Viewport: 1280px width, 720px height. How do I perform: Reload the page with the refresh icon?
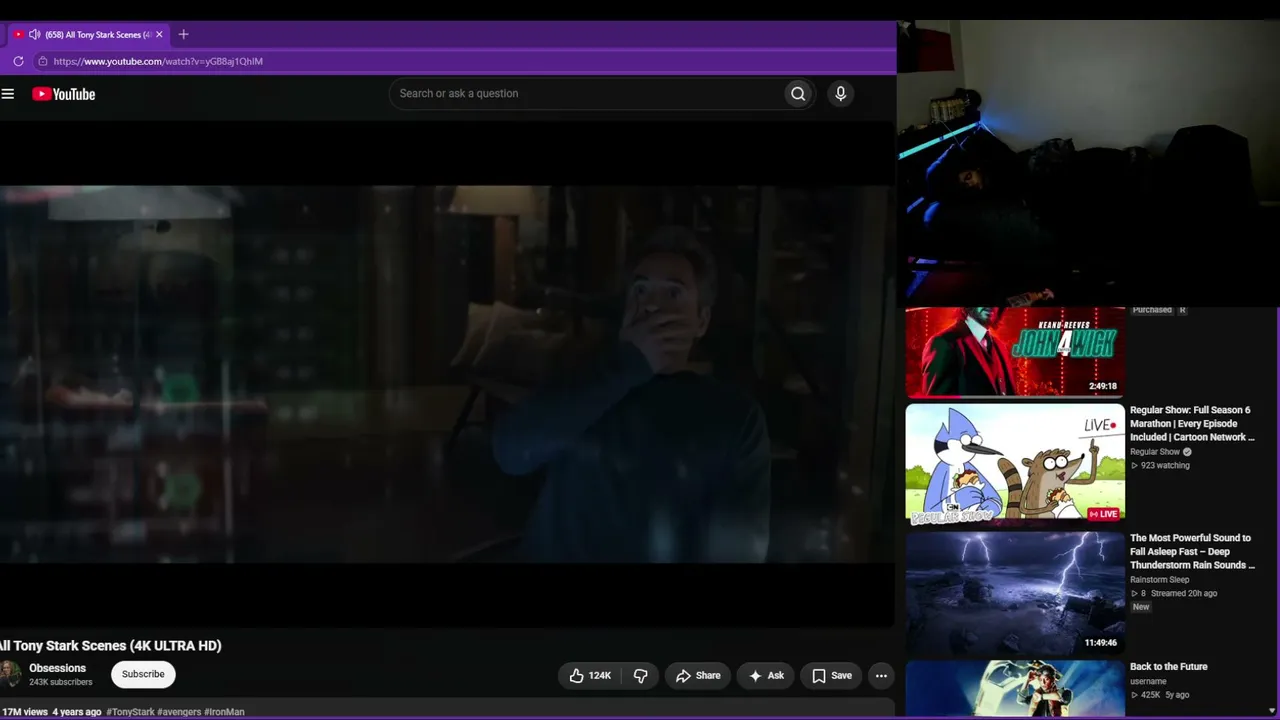(x=18, y=61)
